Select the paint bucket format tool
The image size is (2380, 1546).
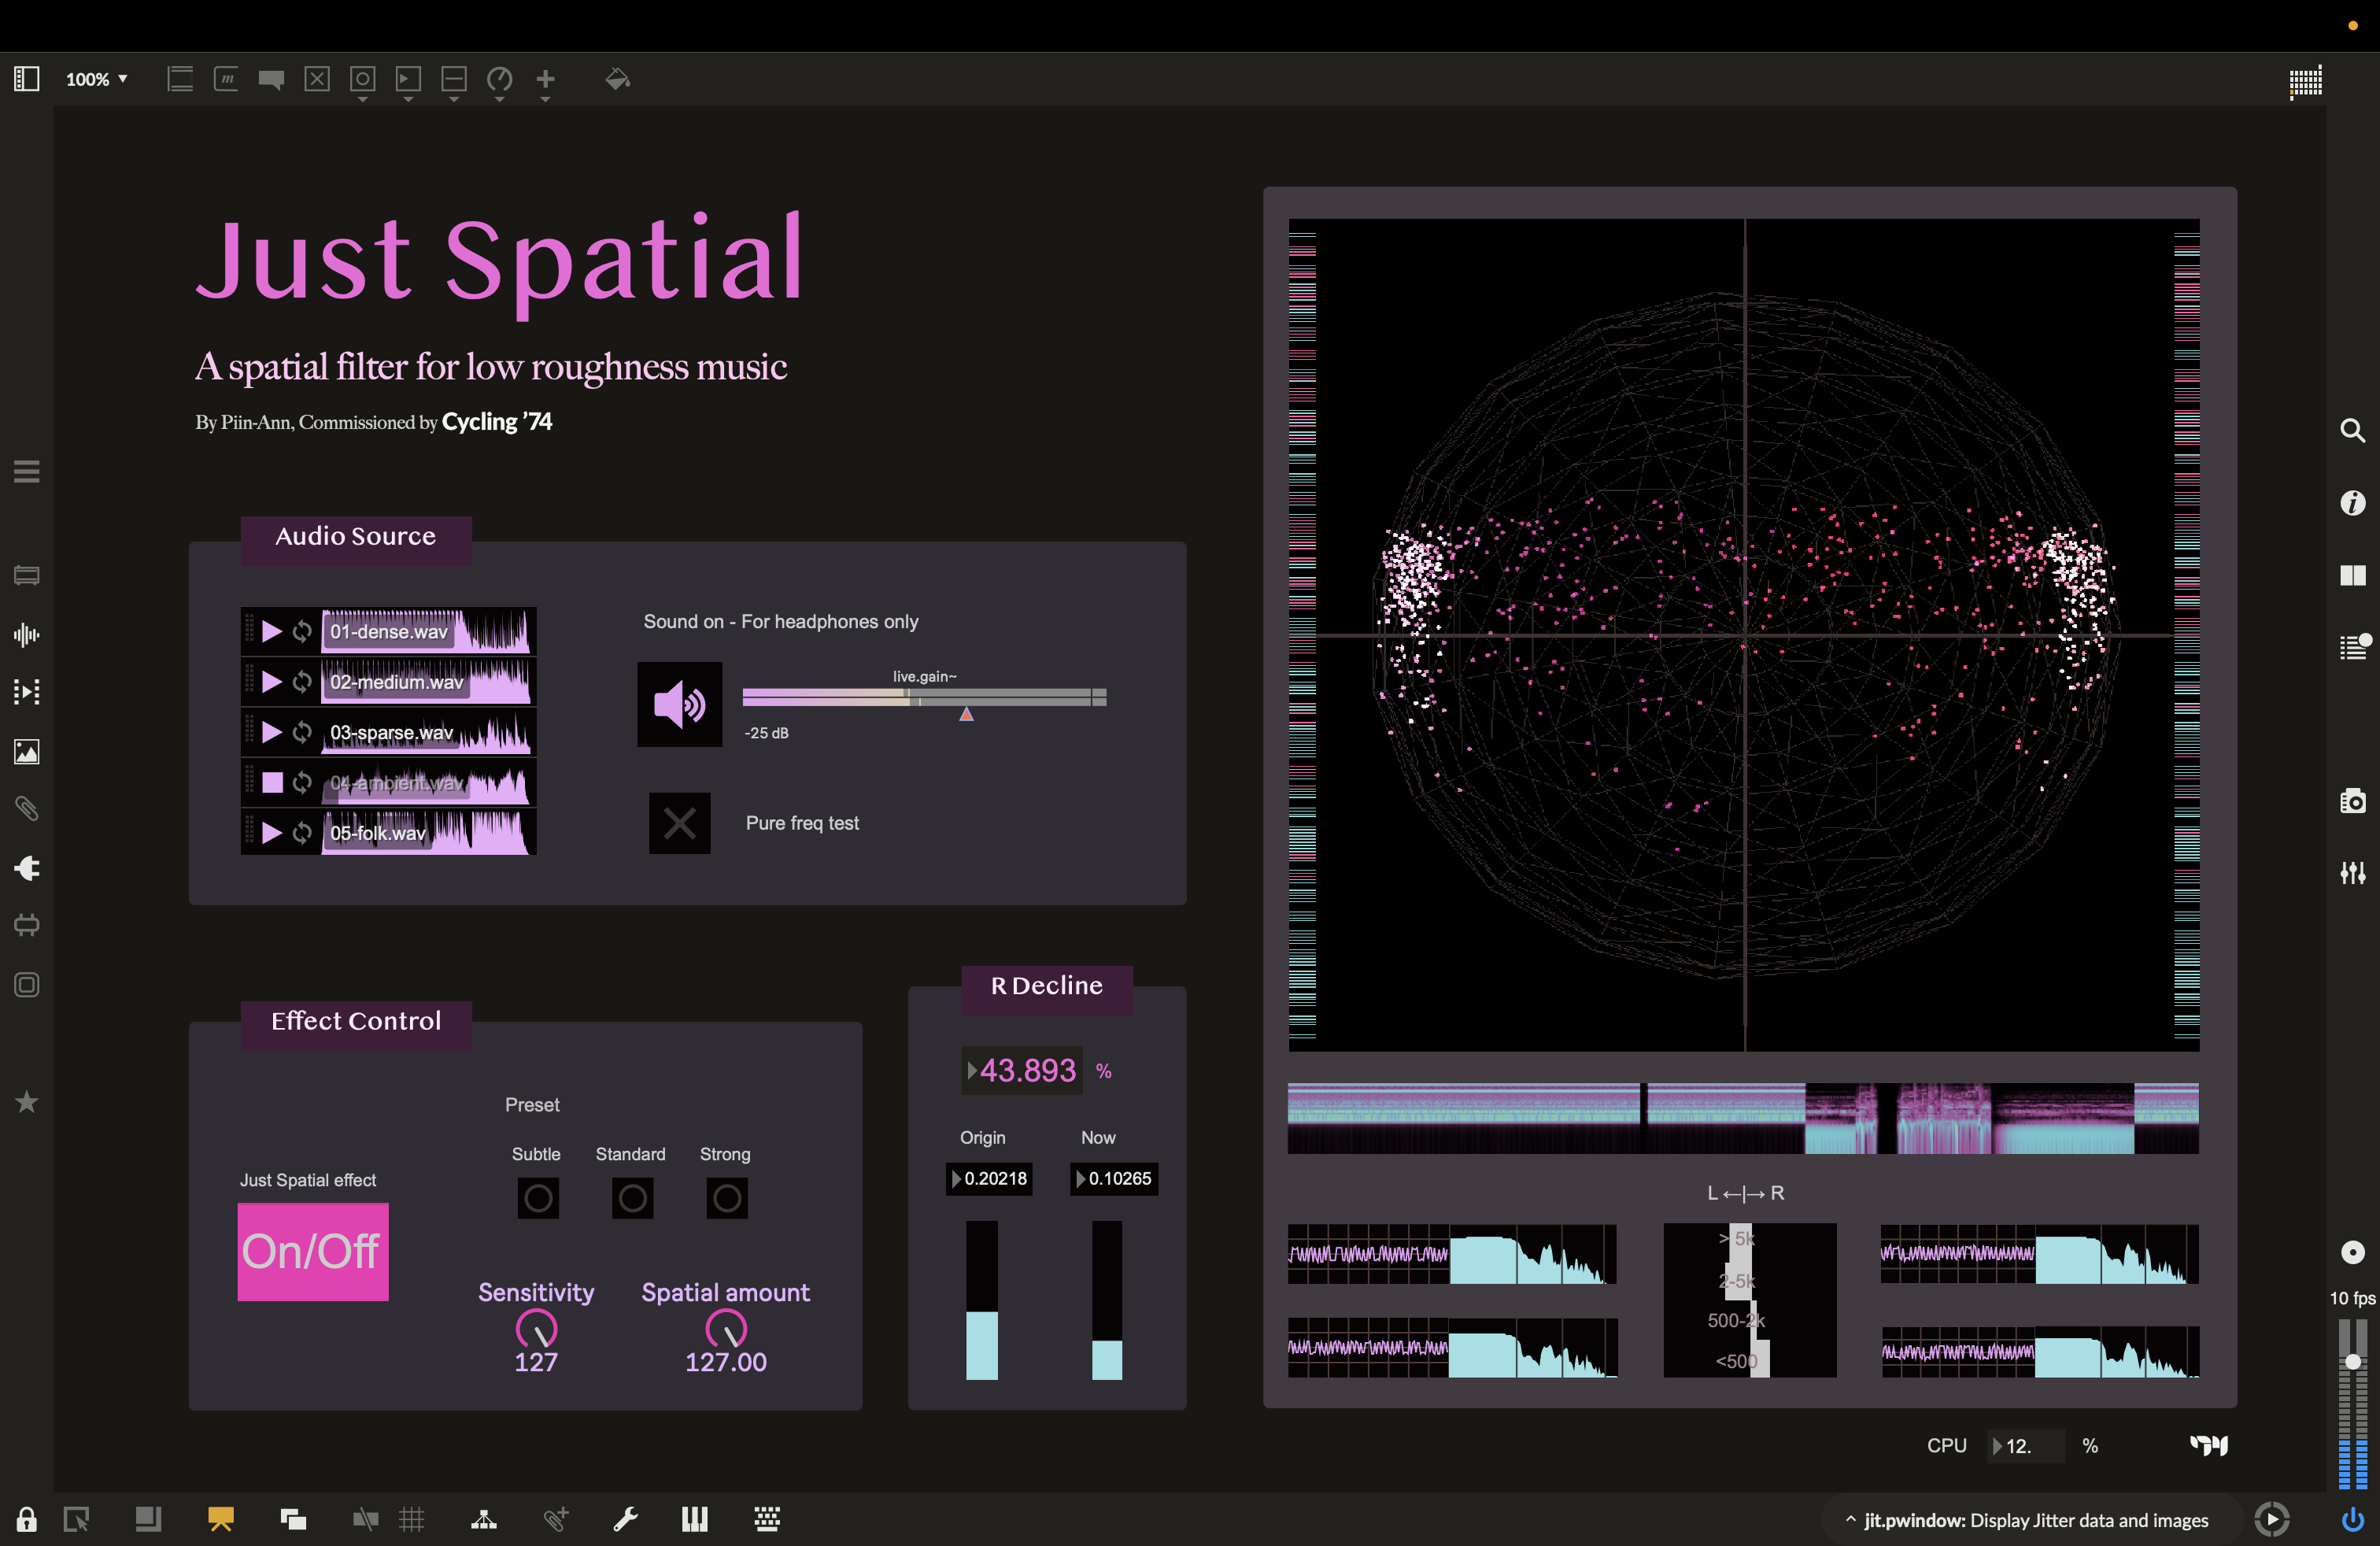coord(617,79)
